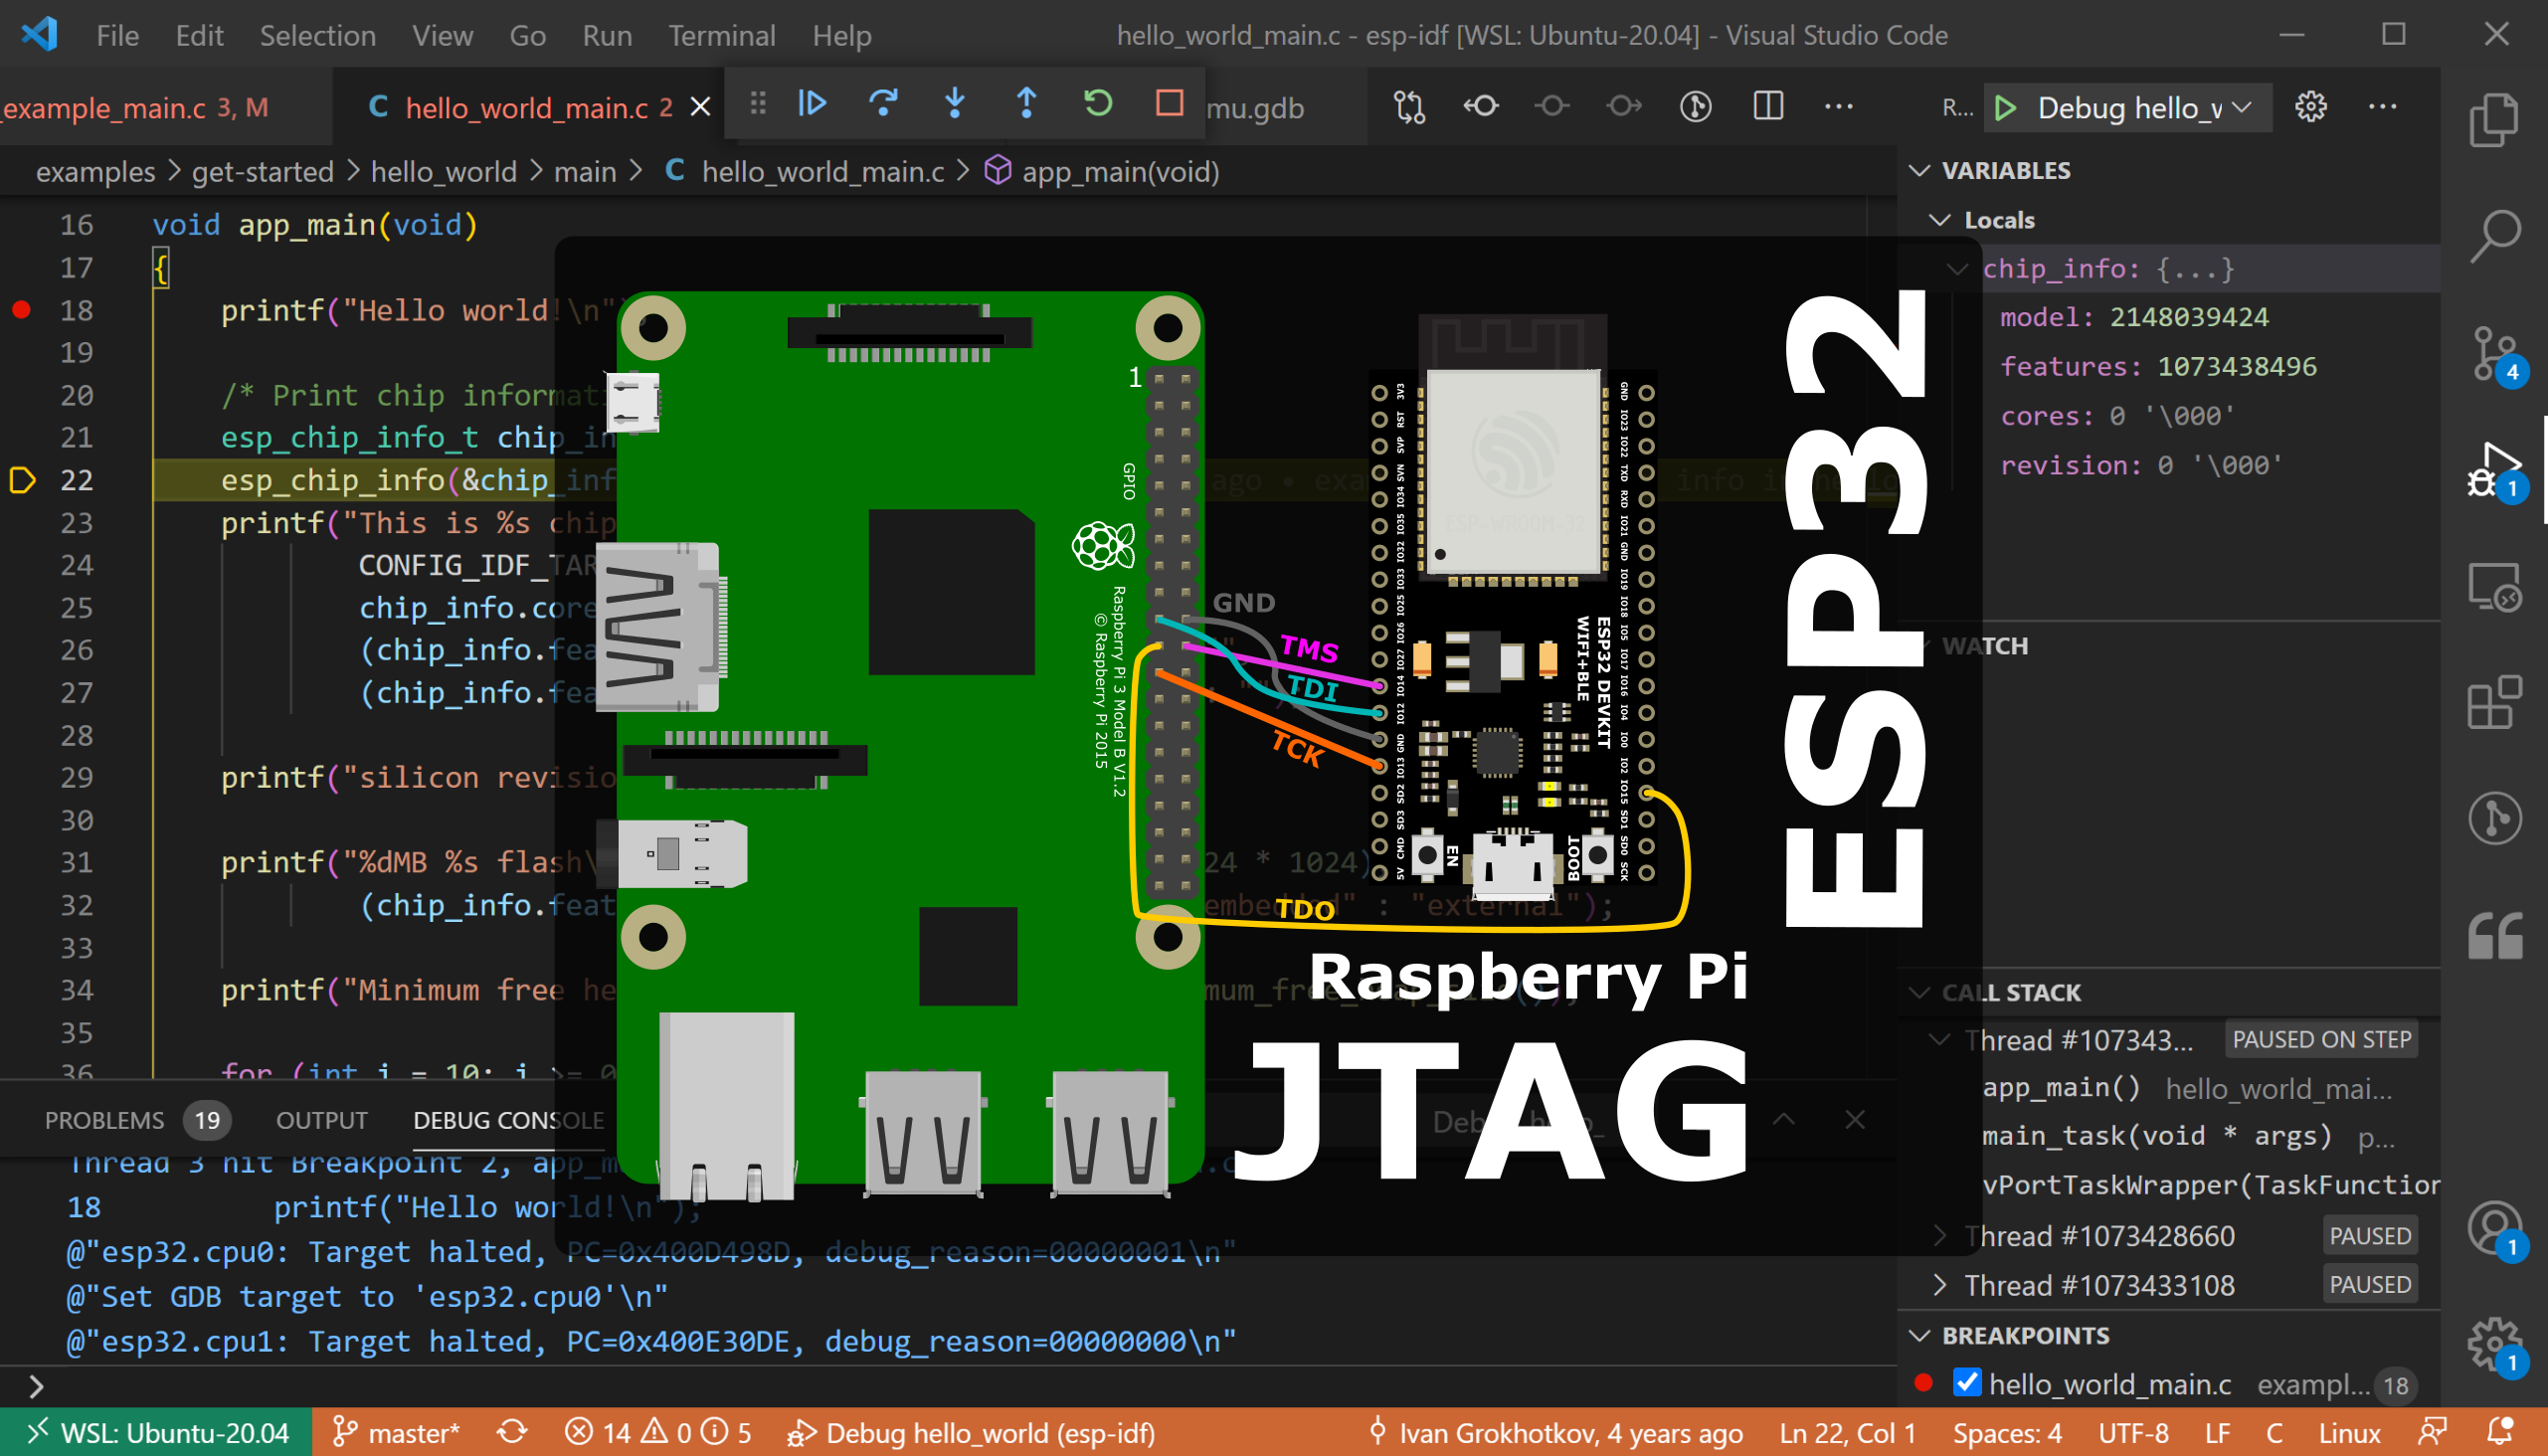Click Spaces: 4 indentation setting
Image resolution: width=2548 pixels, height=1456 pixels.
point(2007,1433)
